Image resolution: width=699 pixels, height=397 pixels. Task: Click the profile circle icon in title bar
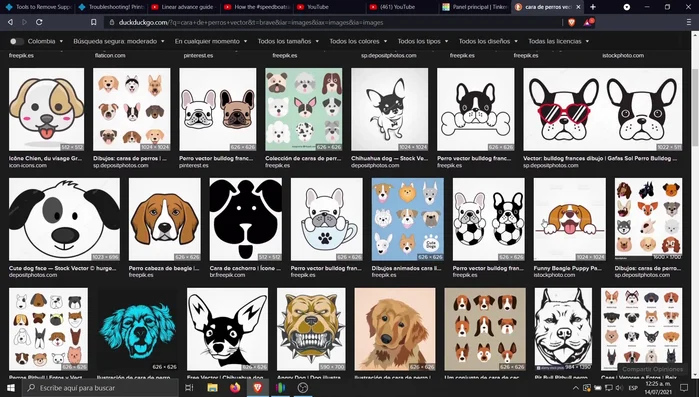[627, 7]
